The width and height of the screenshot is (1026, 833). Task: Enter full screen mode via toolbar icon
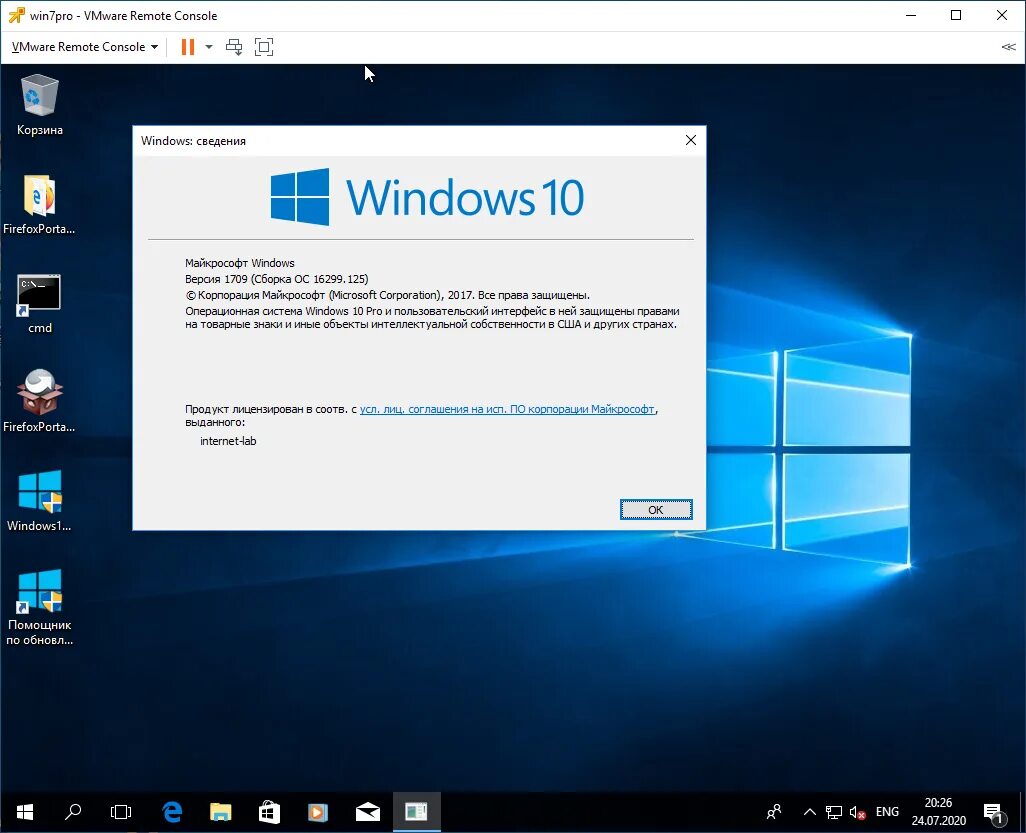click(x=264, y=46)
